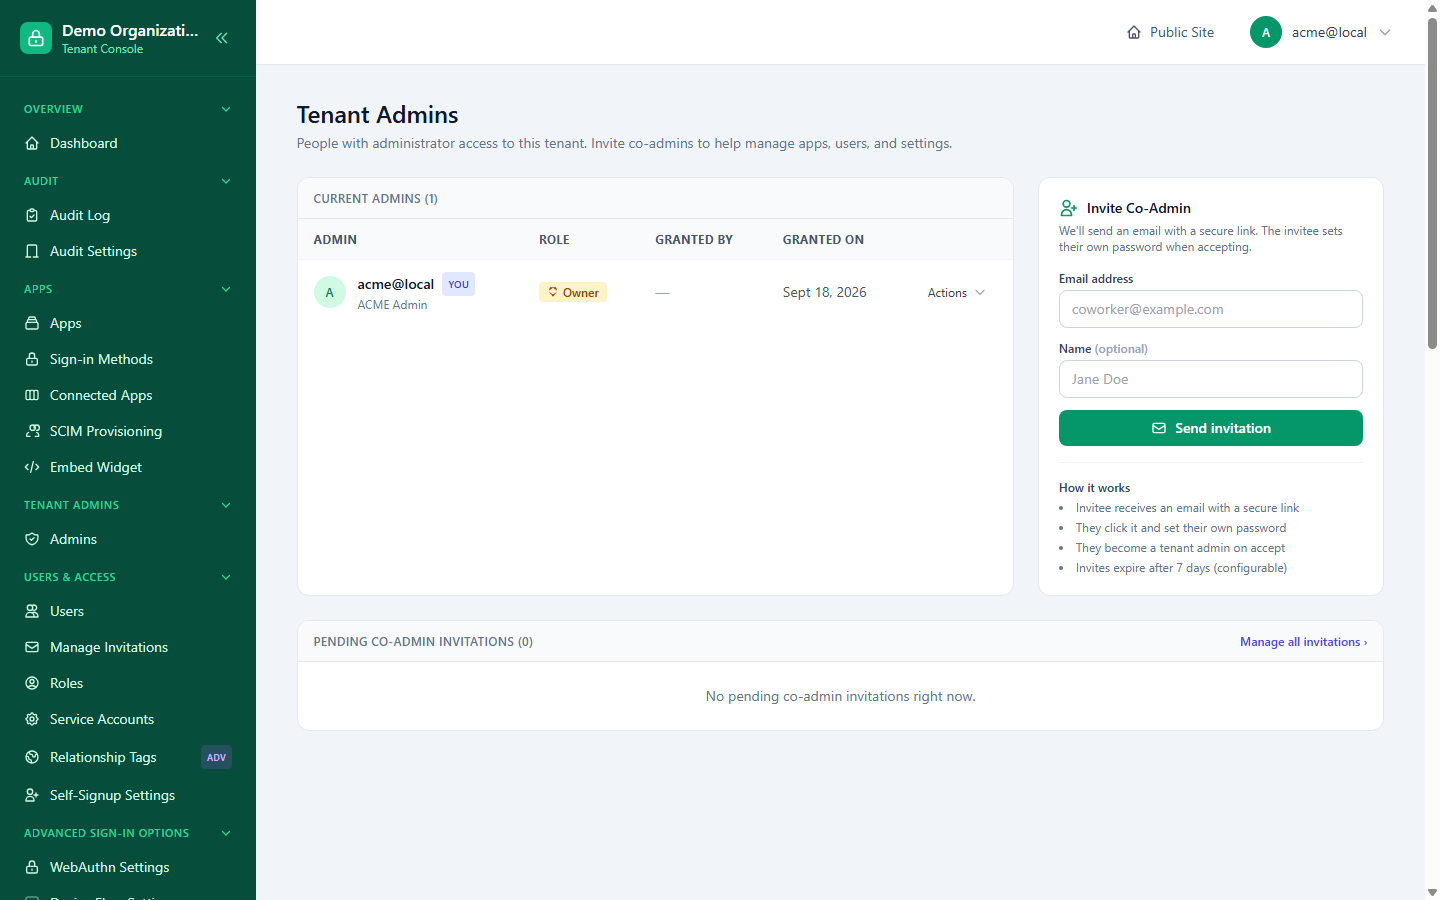Collapse ADVANCED SIGN-IN OPTIONS section chevron
This screenshot has height=900, width=1440.
226,833
